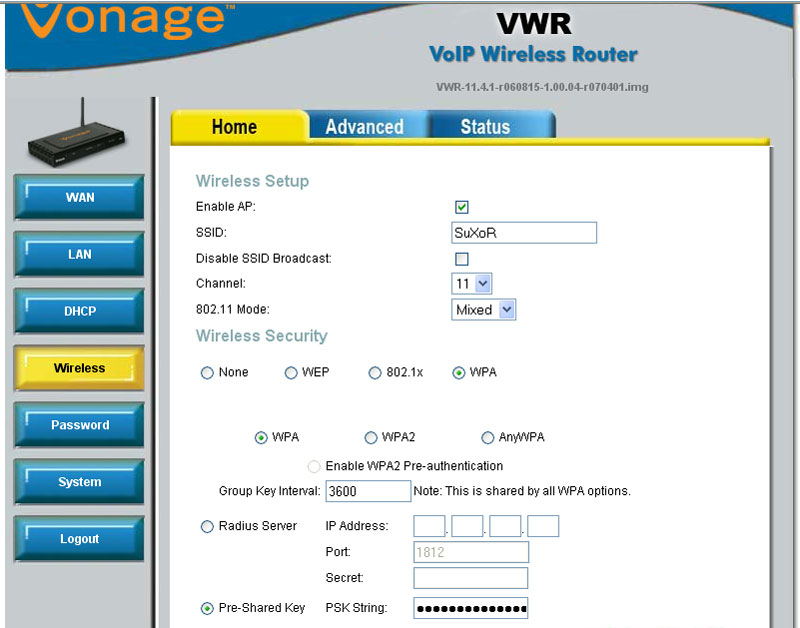This screenshot has height=628, width=800.
Task: Open the DHCP configuration page
Action: click(78, 311)
